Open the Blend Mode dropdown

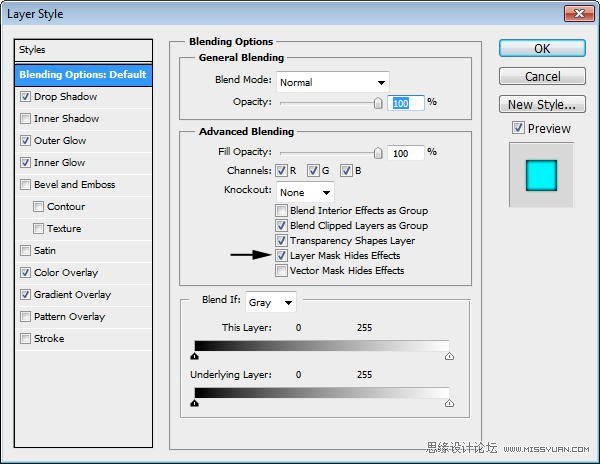(333, 82)
